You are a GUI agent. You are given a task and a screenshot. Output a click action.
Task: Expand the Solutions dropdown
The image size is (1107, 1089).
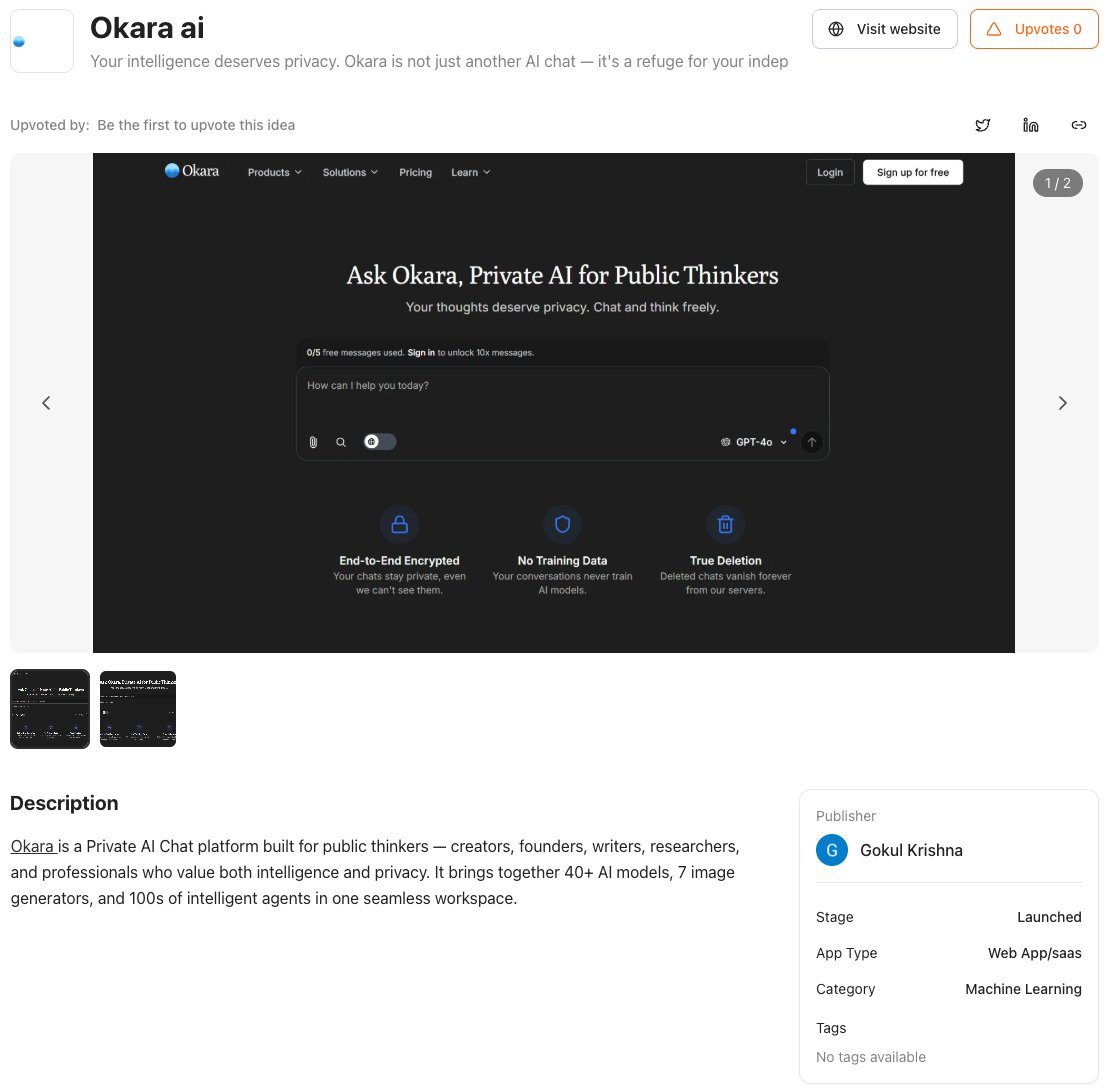click(x=350, y=172)
